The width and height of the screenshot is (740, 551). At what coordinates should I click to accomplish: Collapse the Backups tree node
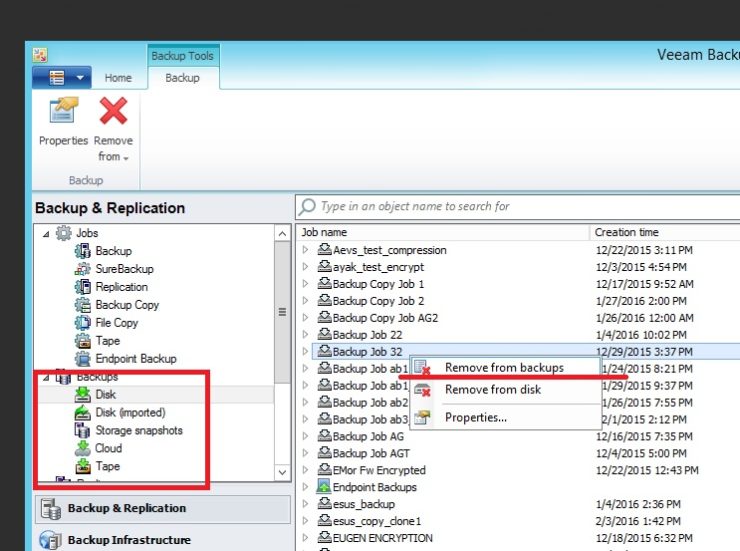pos(46,377)
